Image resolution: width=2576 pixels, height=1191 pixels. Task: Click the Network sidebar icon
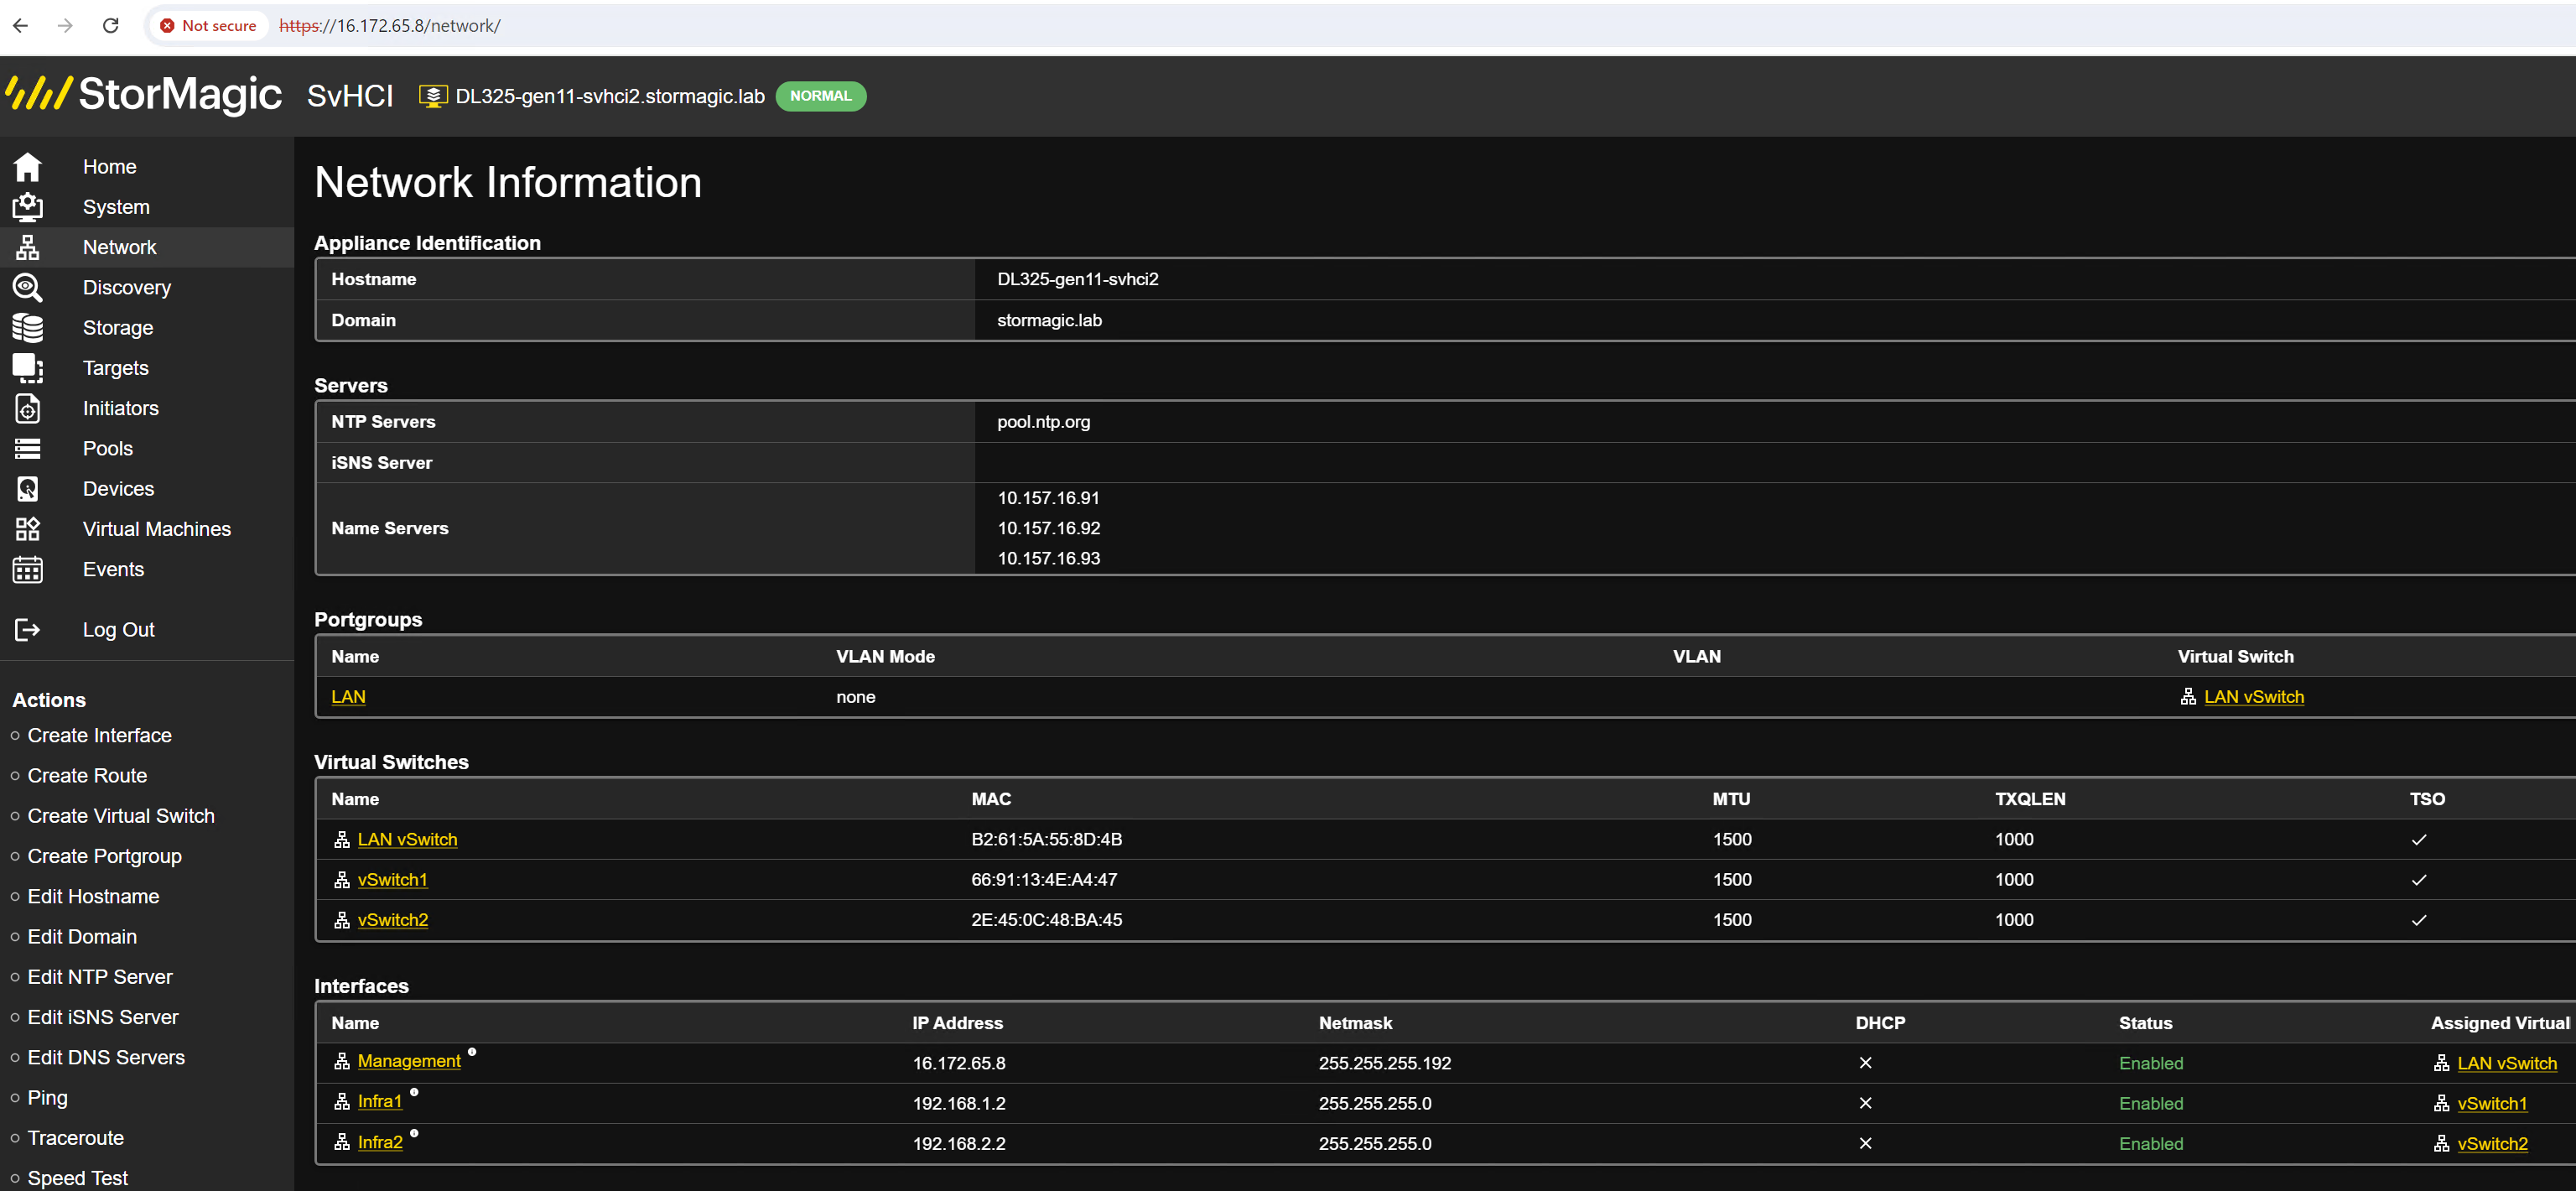tap(27, 247)
